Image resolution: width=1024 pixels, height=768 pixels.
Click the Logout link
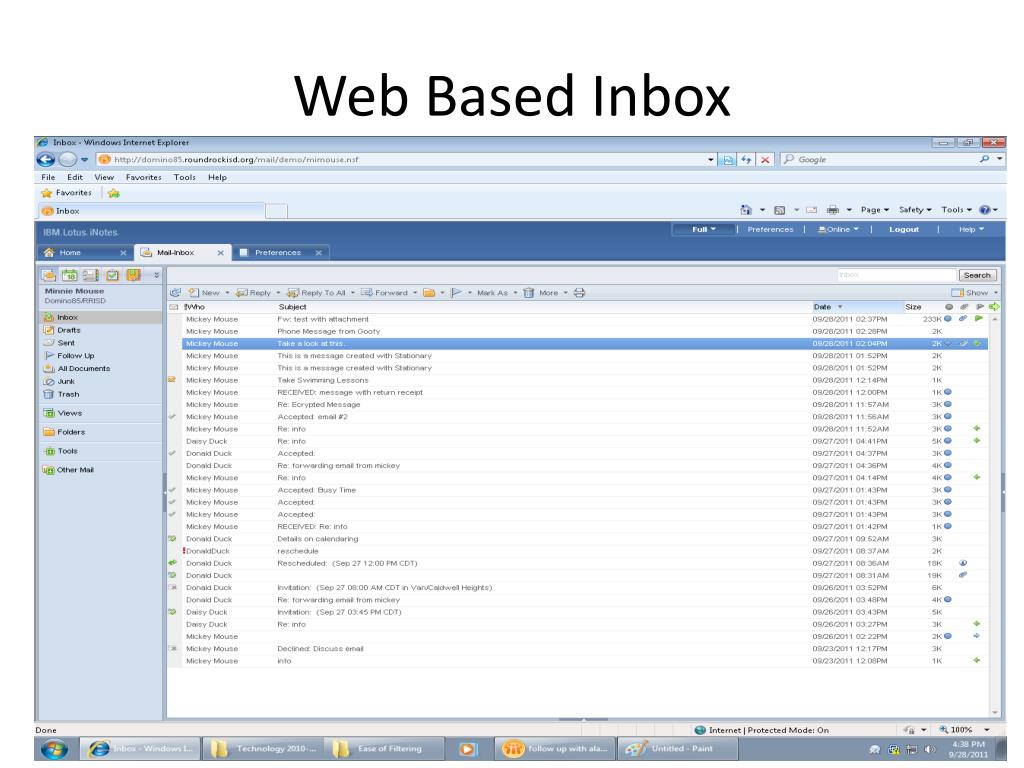[904, 229]
